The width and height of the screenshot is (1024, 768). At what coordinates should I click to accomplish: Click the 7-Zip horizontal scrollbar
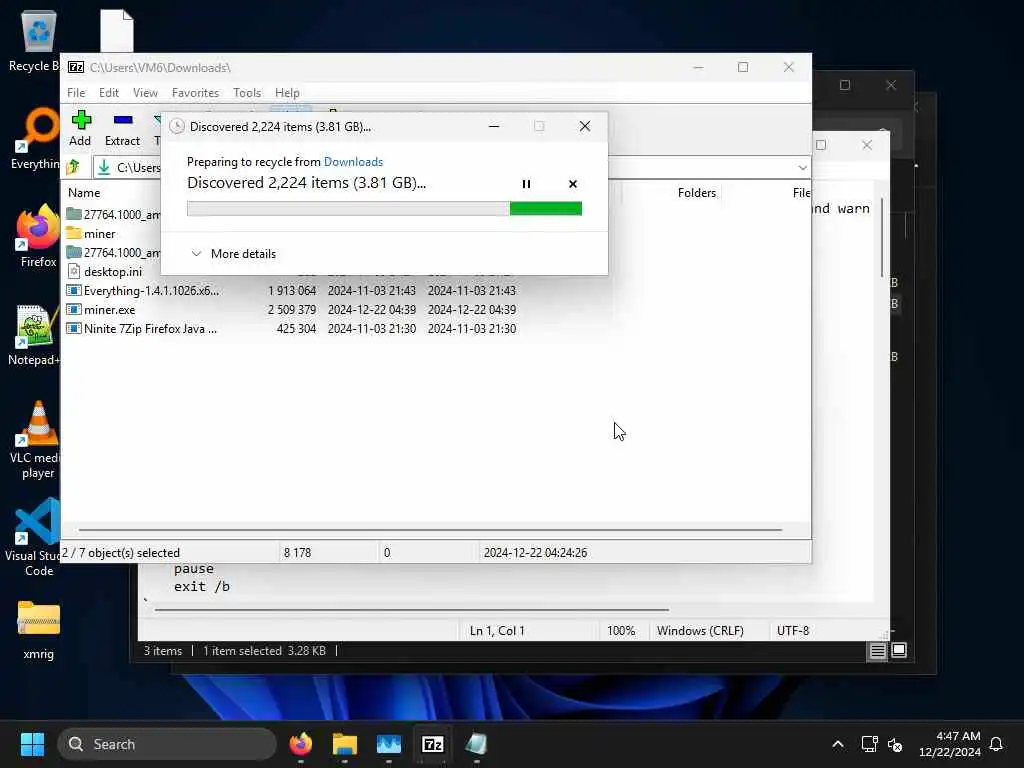(x=430, y=530)
